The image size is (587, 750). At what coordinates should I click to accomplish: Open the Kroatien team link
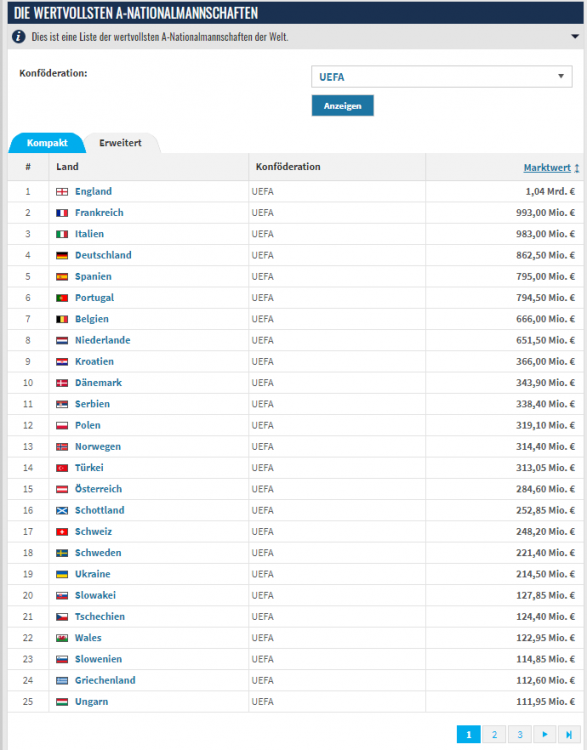[94, 361]
